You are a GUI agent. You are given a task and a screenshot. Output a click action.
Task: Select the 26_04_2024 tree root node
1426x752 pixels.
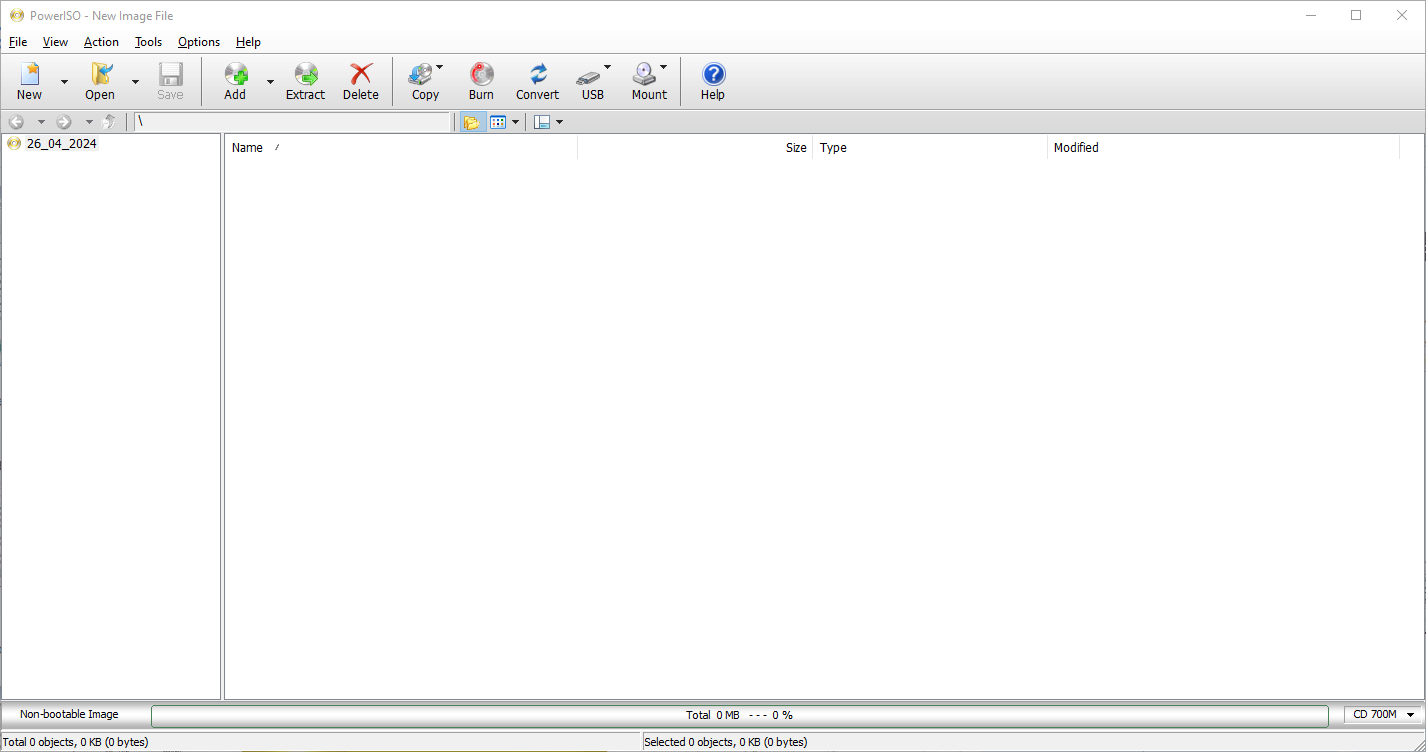[61, 144]
